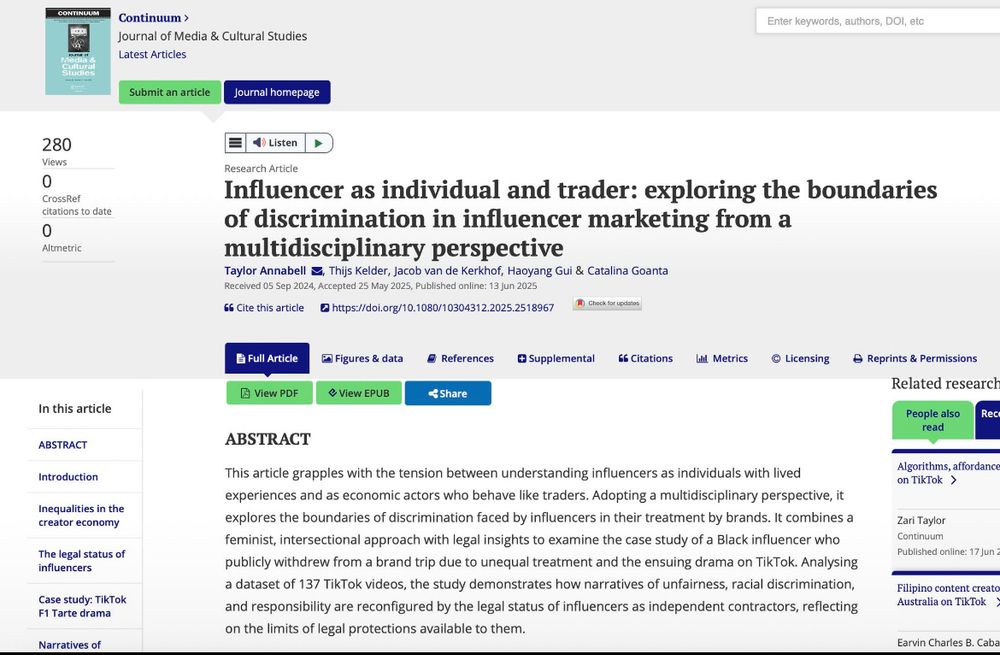Open the Journal homepage button

tap(277, 92)
